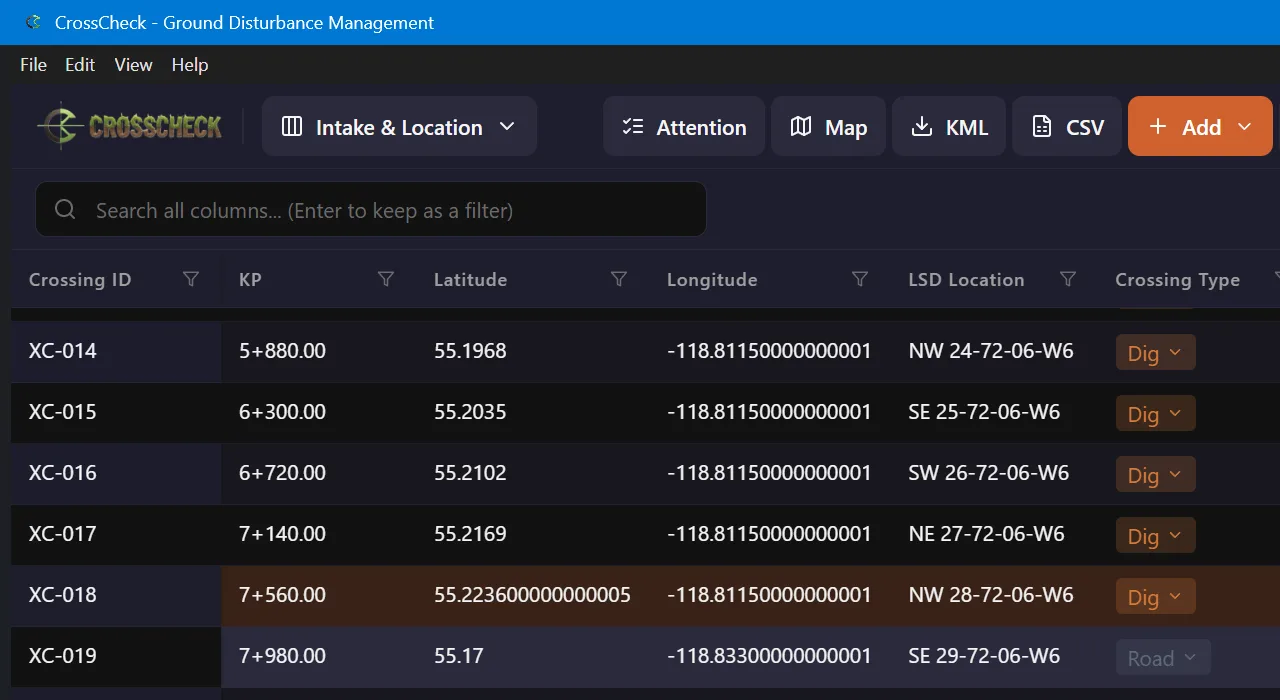The width and height of the screenshot is (1280, 700).
Task: Export data with the CSV button
Action: tap(1067, 126)
